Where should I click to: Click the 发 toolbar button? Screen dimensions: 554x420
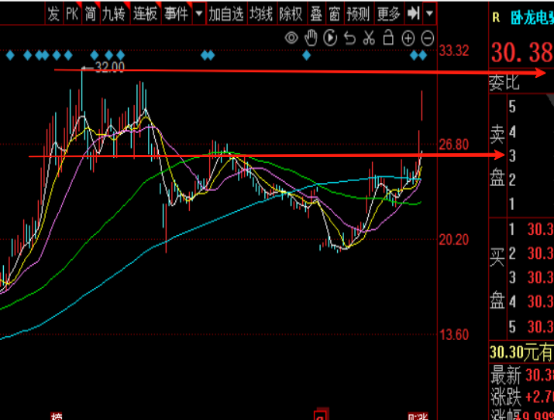pyautogui.click(x=54, y=14)
